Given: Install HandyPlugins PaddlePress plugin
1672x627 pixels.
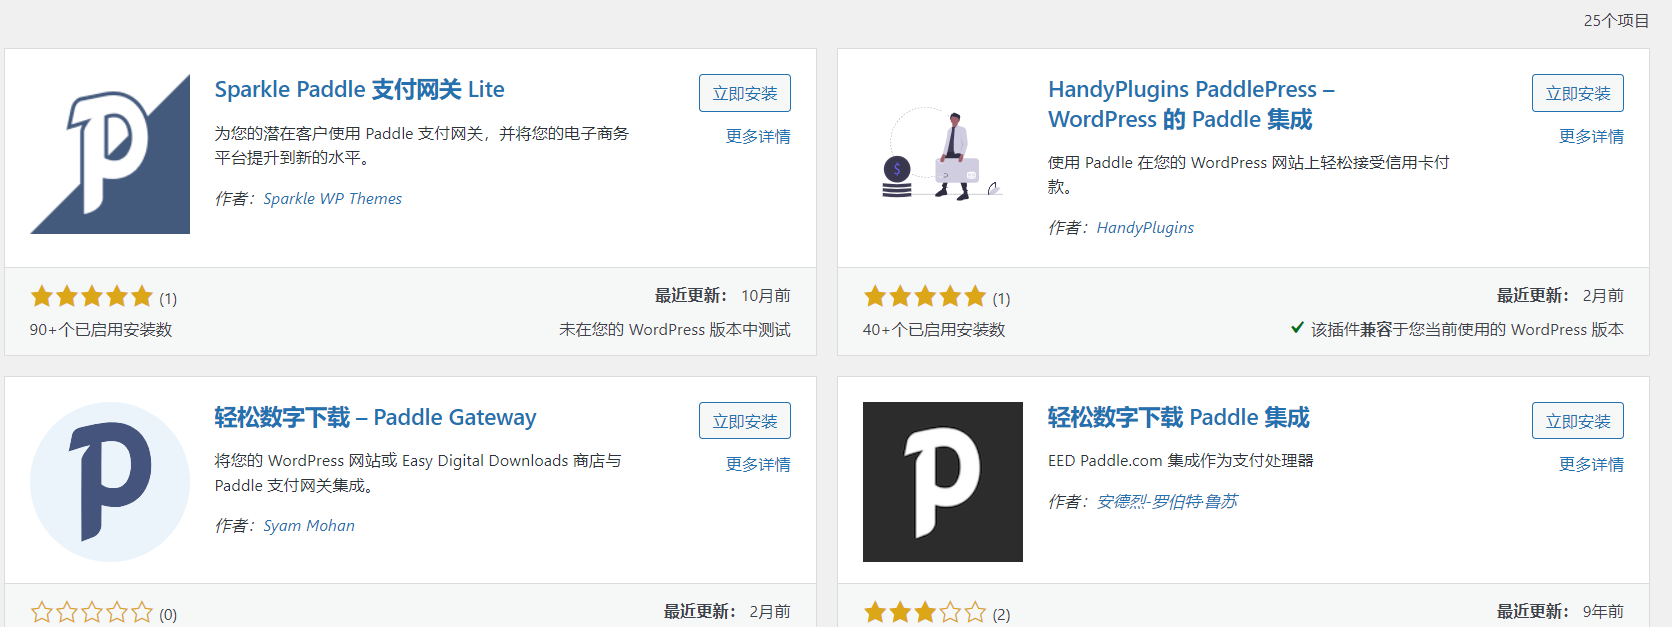Looking at the screenshot, I should pos(1578,93).
